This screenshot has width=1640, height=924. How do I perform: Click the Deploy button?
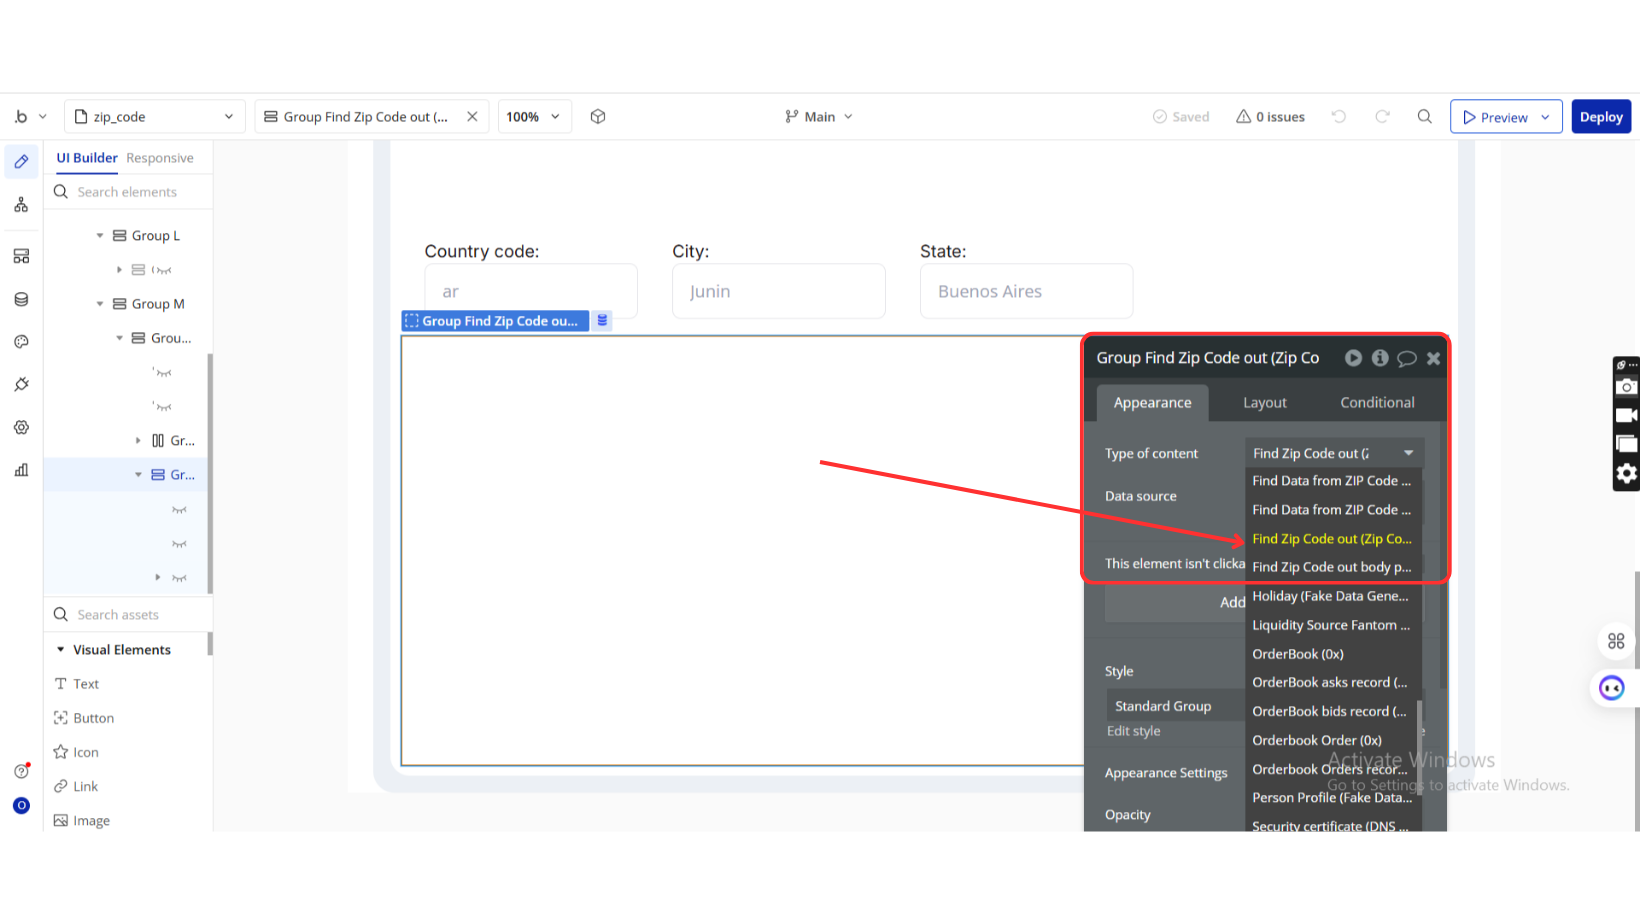click(1600, 117)
